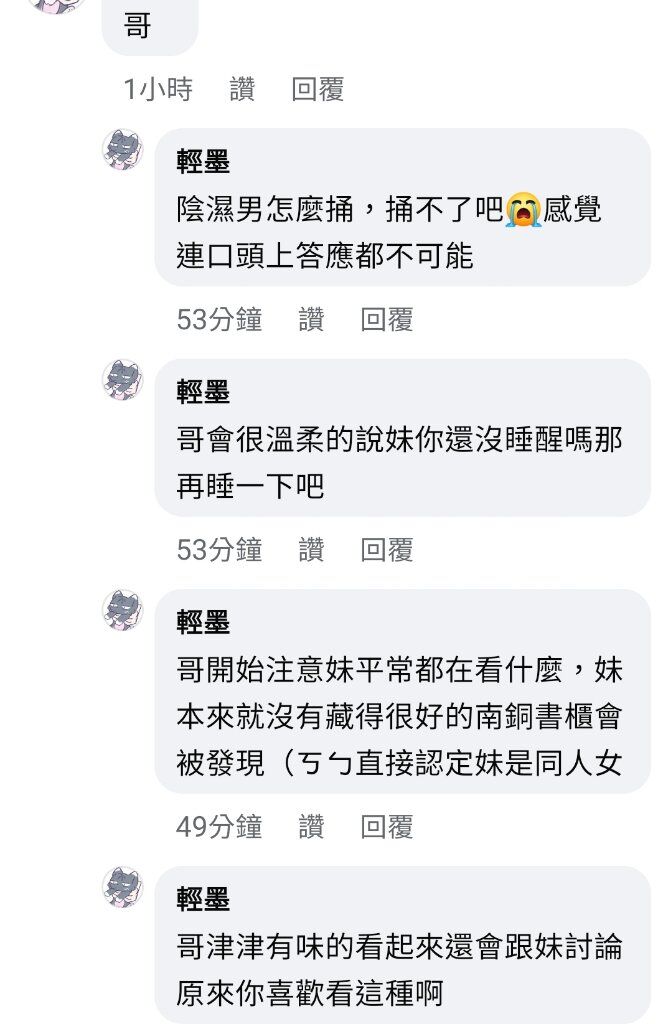This screenshot has height=1024, width=672.
Task: Like the comment posted 49分鐘 ago
Action: tap(312, 827)
